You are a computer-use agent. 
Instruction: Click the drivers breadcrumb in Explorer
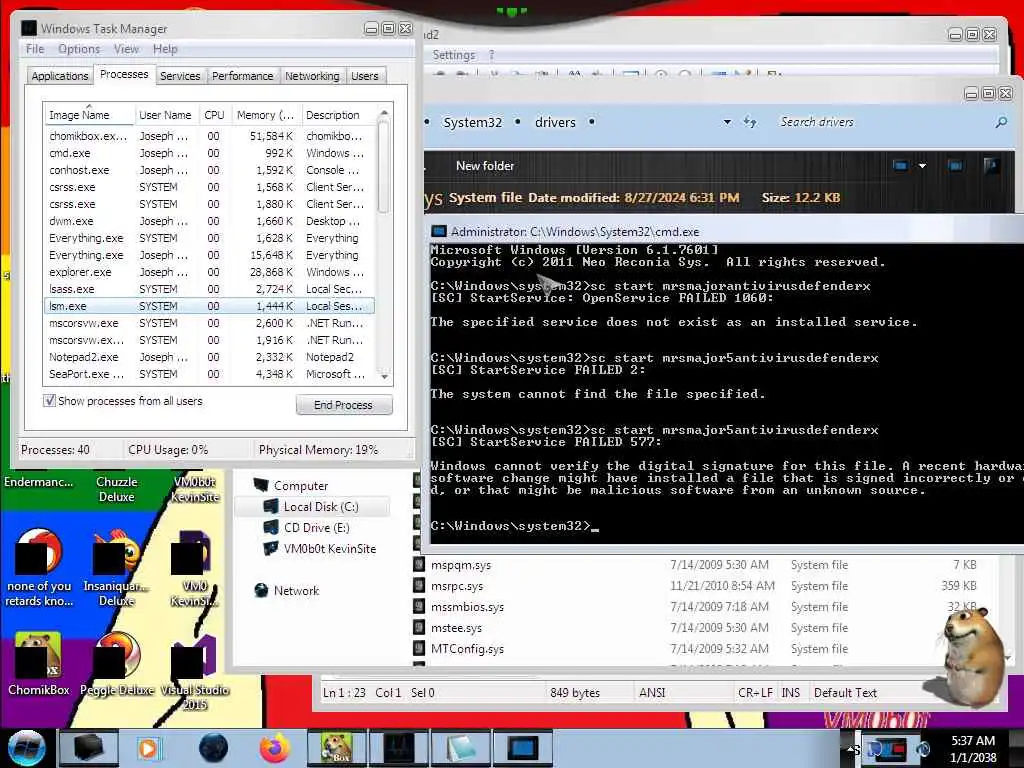pyautogui.click(x=555, y=122)
